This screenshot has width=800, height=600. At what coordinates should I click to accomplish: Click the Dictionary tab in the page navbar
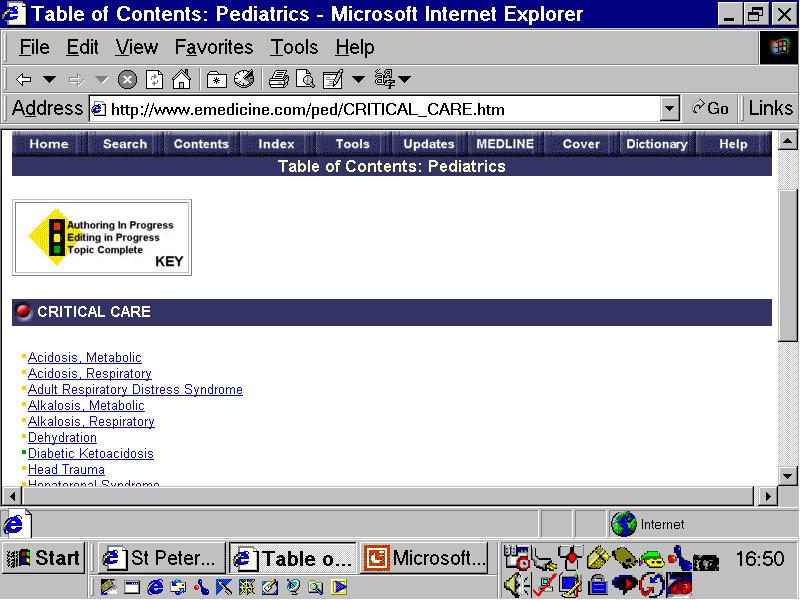pyautogui.click(x=657, y=144)
